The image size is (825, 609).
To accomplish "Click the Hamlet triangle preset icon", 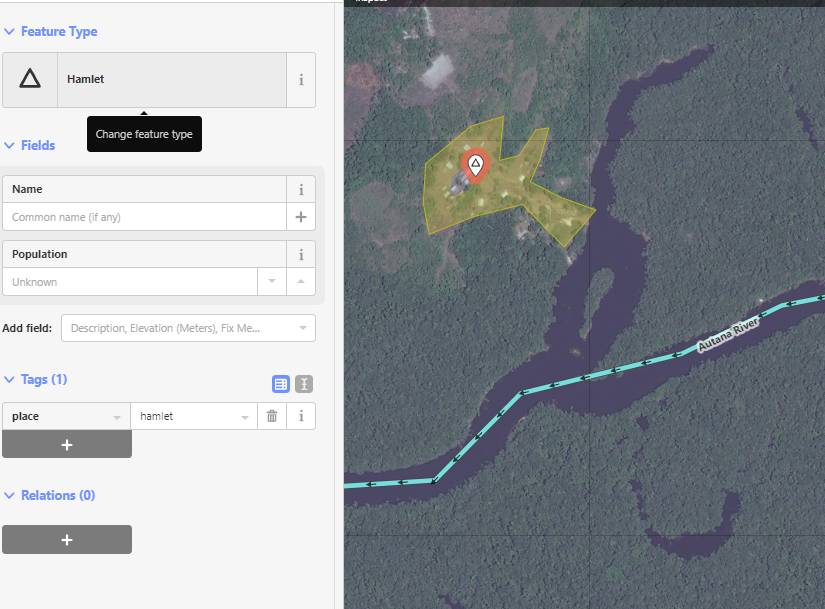I will tap(30, 79).
